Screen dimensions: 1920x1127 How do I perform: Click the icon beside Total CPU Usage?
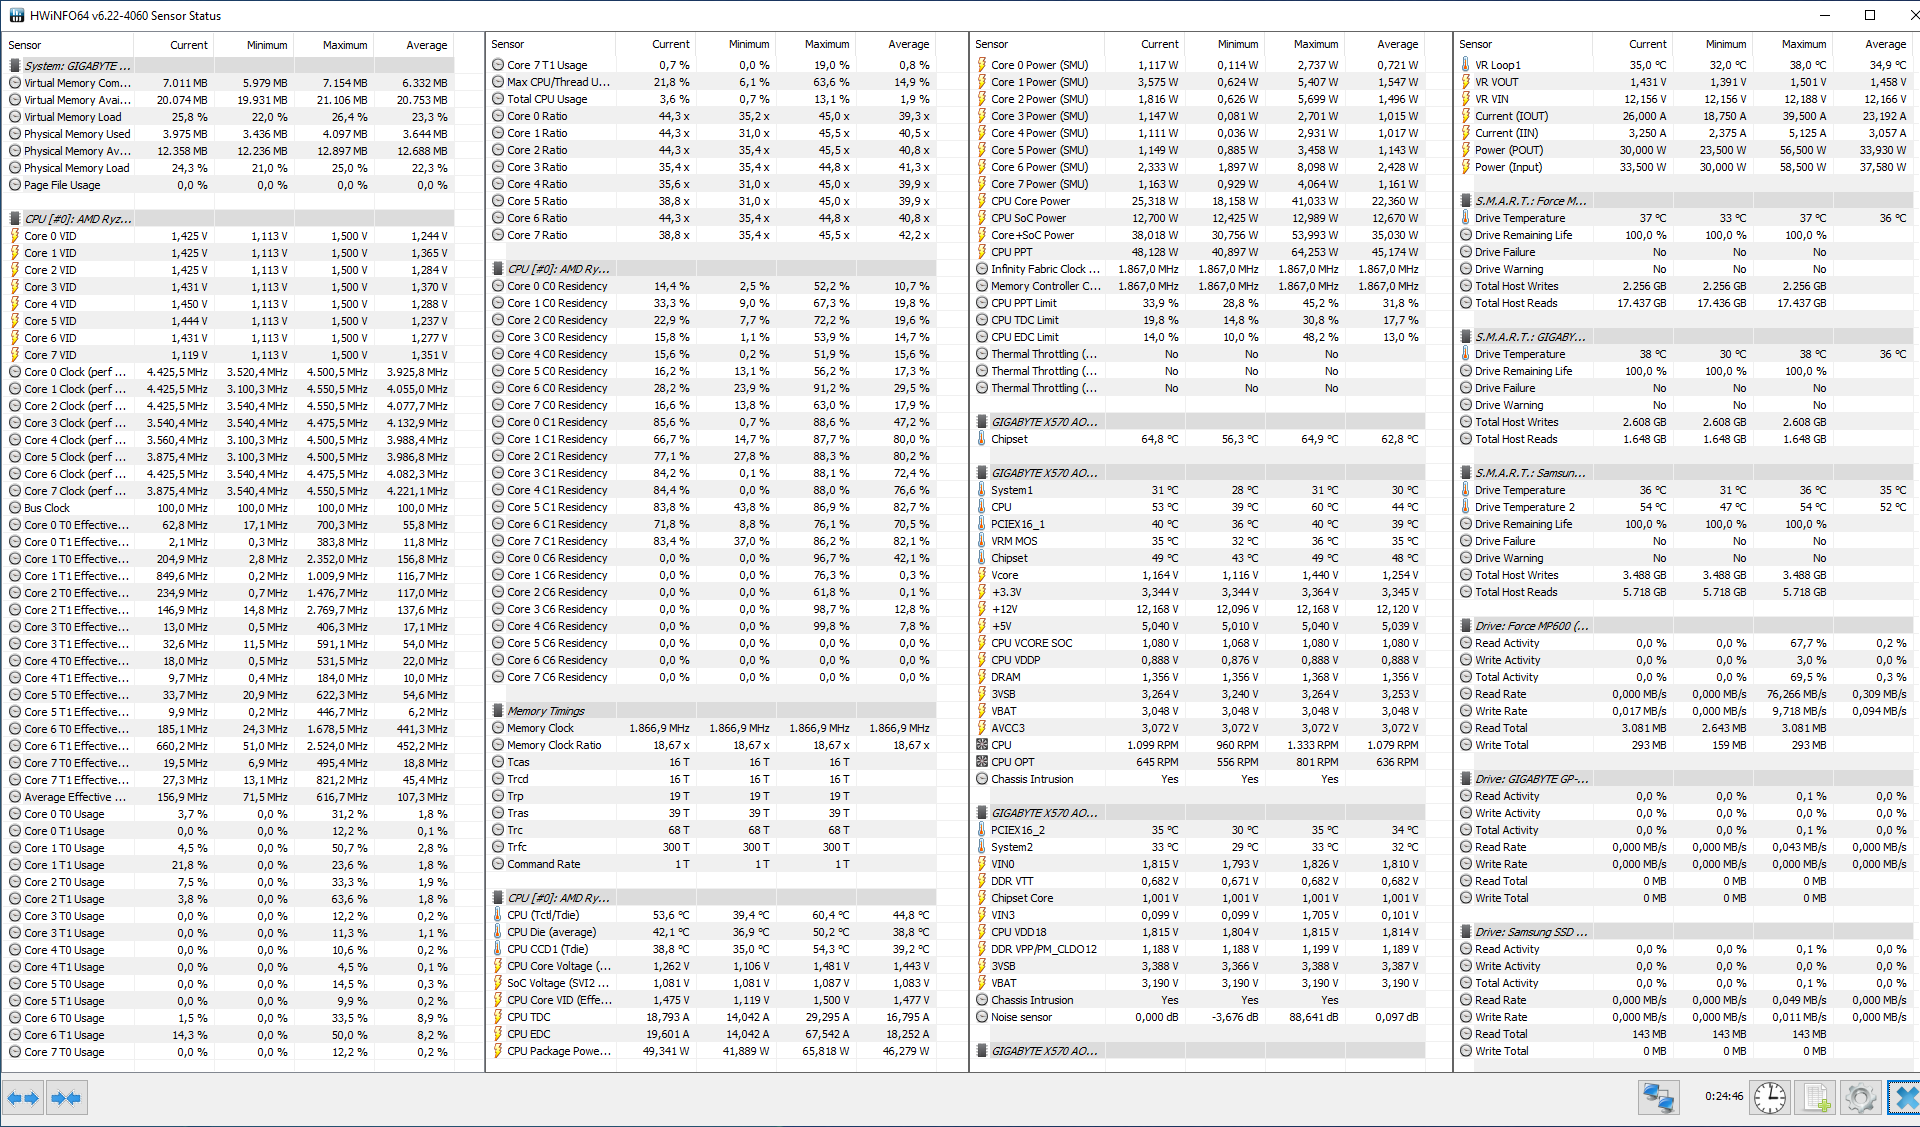tap(498, 99)
